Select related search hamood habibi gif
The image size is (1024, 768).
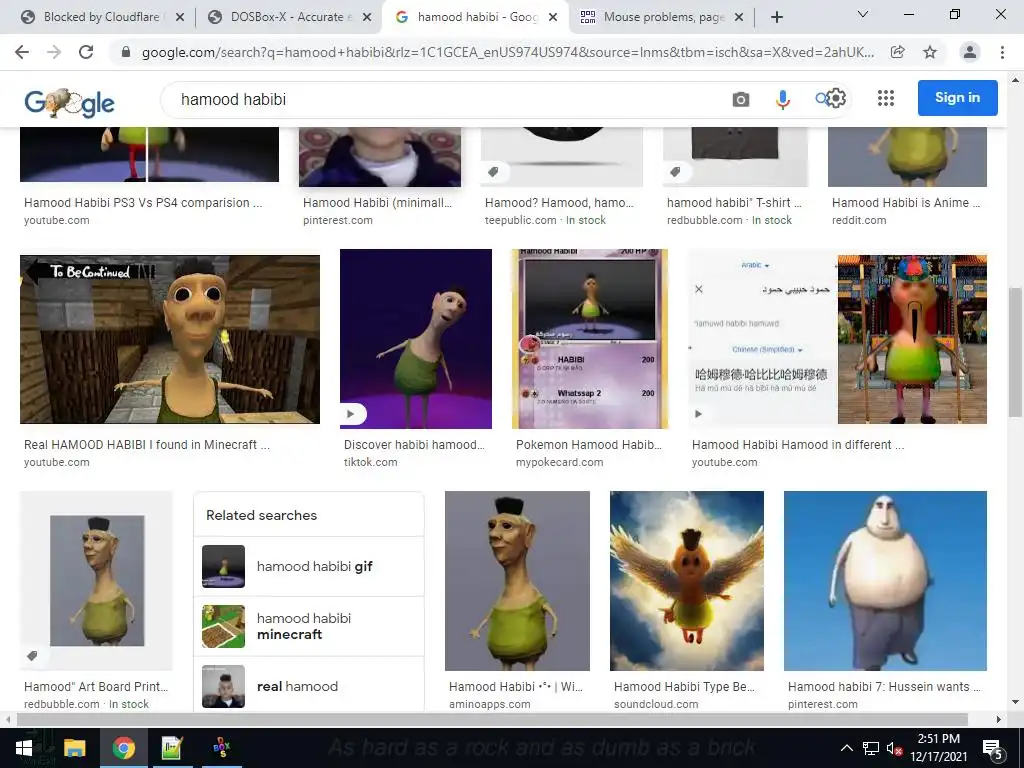pos(309,566)
